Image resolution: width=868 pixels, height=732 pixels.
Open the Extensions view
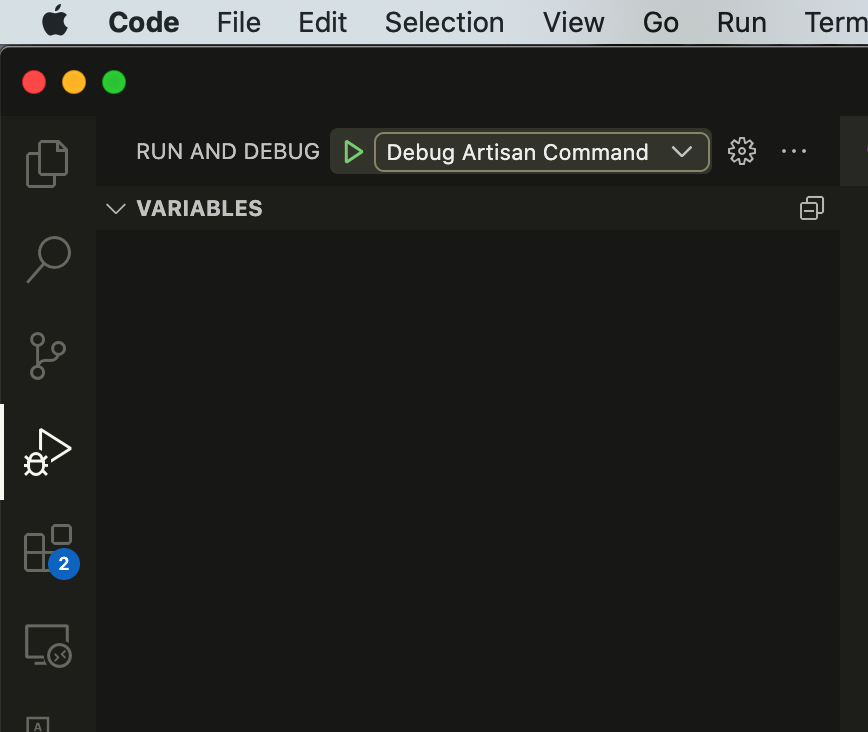pyautogui.click(x=47, y=547)
